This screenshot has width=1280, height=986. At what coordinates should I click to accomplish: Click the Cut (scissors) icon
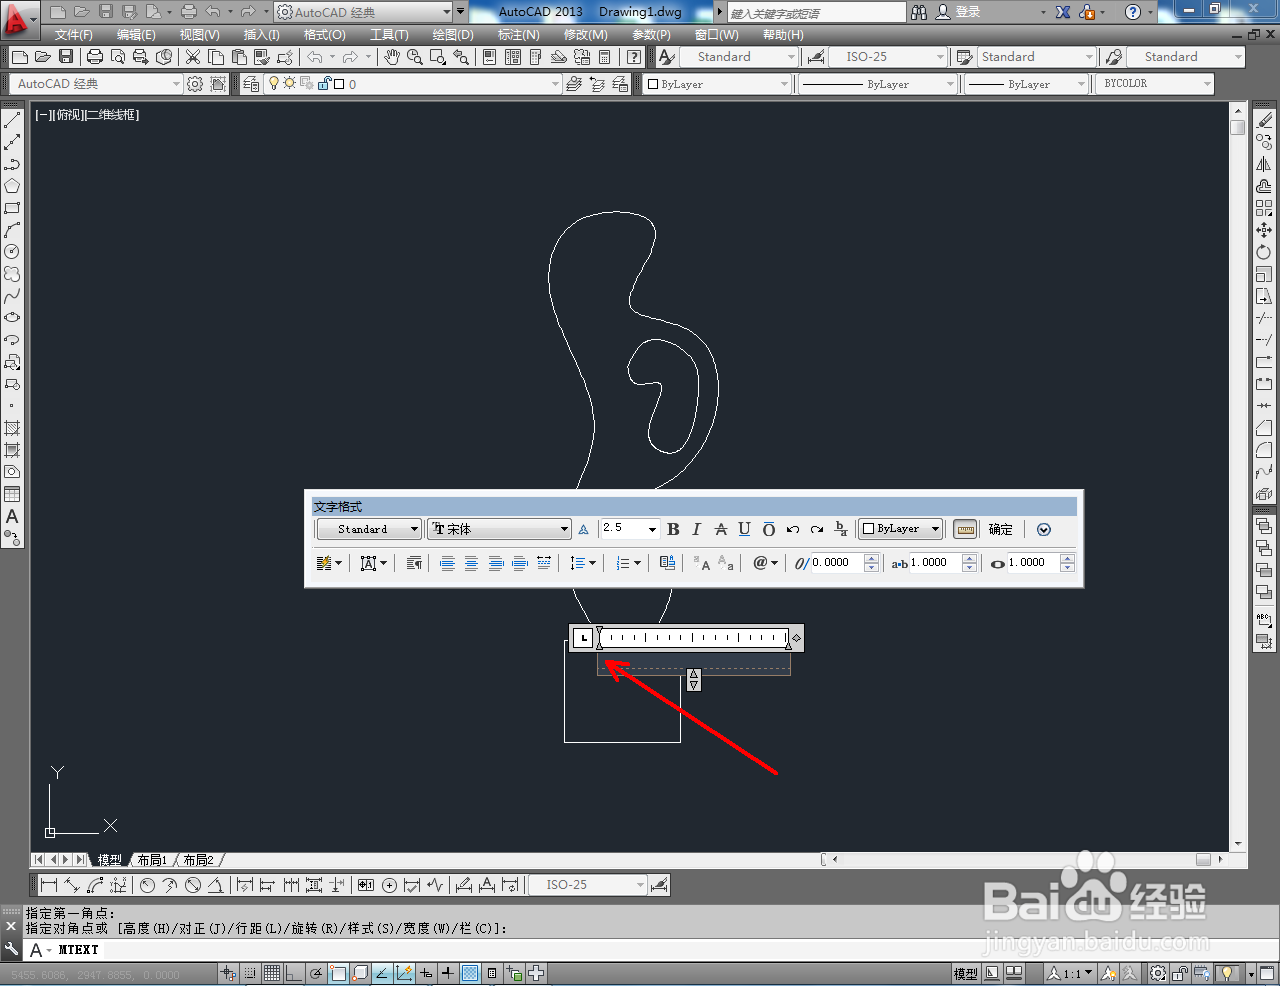click(193, 57)
